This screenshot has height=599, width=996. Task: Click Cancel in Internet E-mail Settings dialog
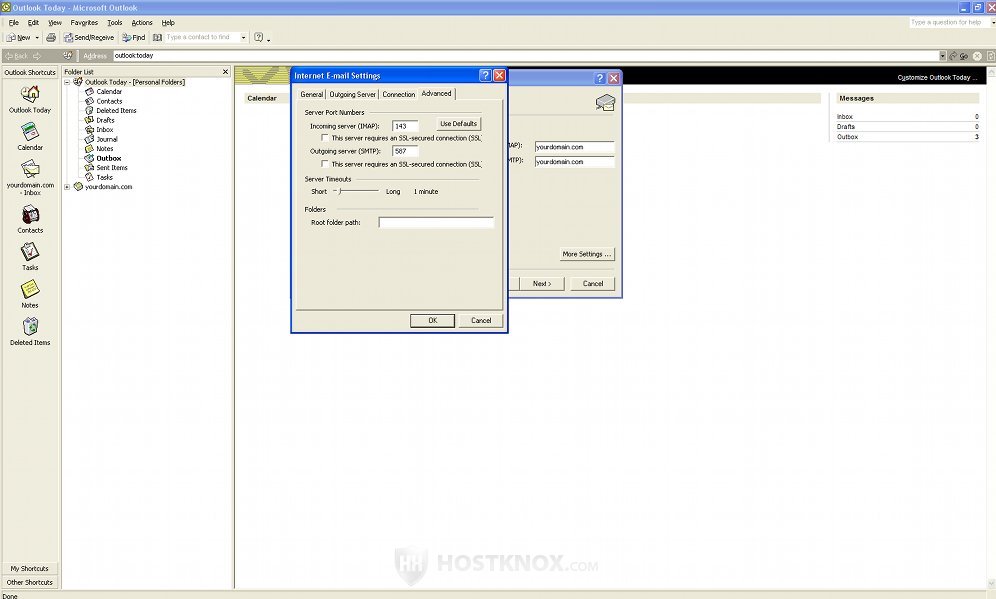click(481, 320)
